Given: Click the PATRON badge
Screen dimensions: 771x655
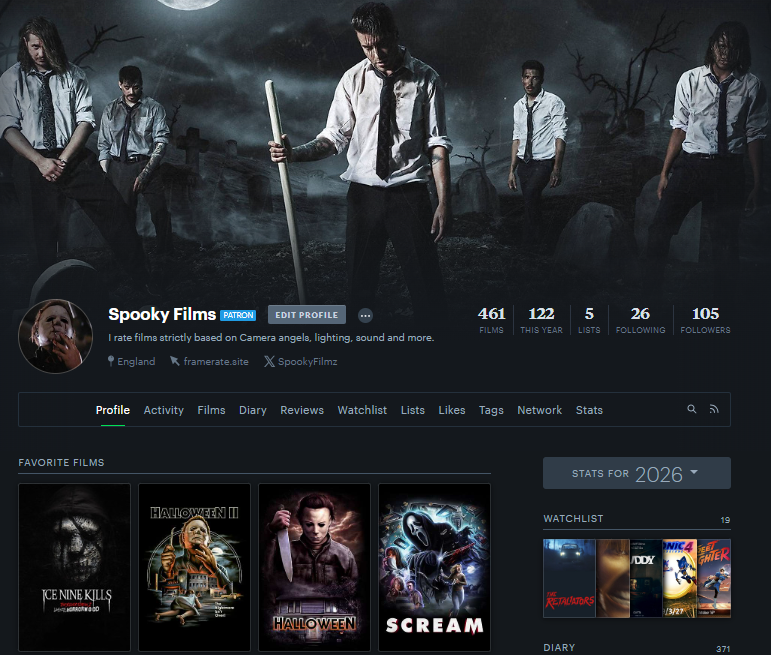Looking at the screenshot, I should click(238, 315).
